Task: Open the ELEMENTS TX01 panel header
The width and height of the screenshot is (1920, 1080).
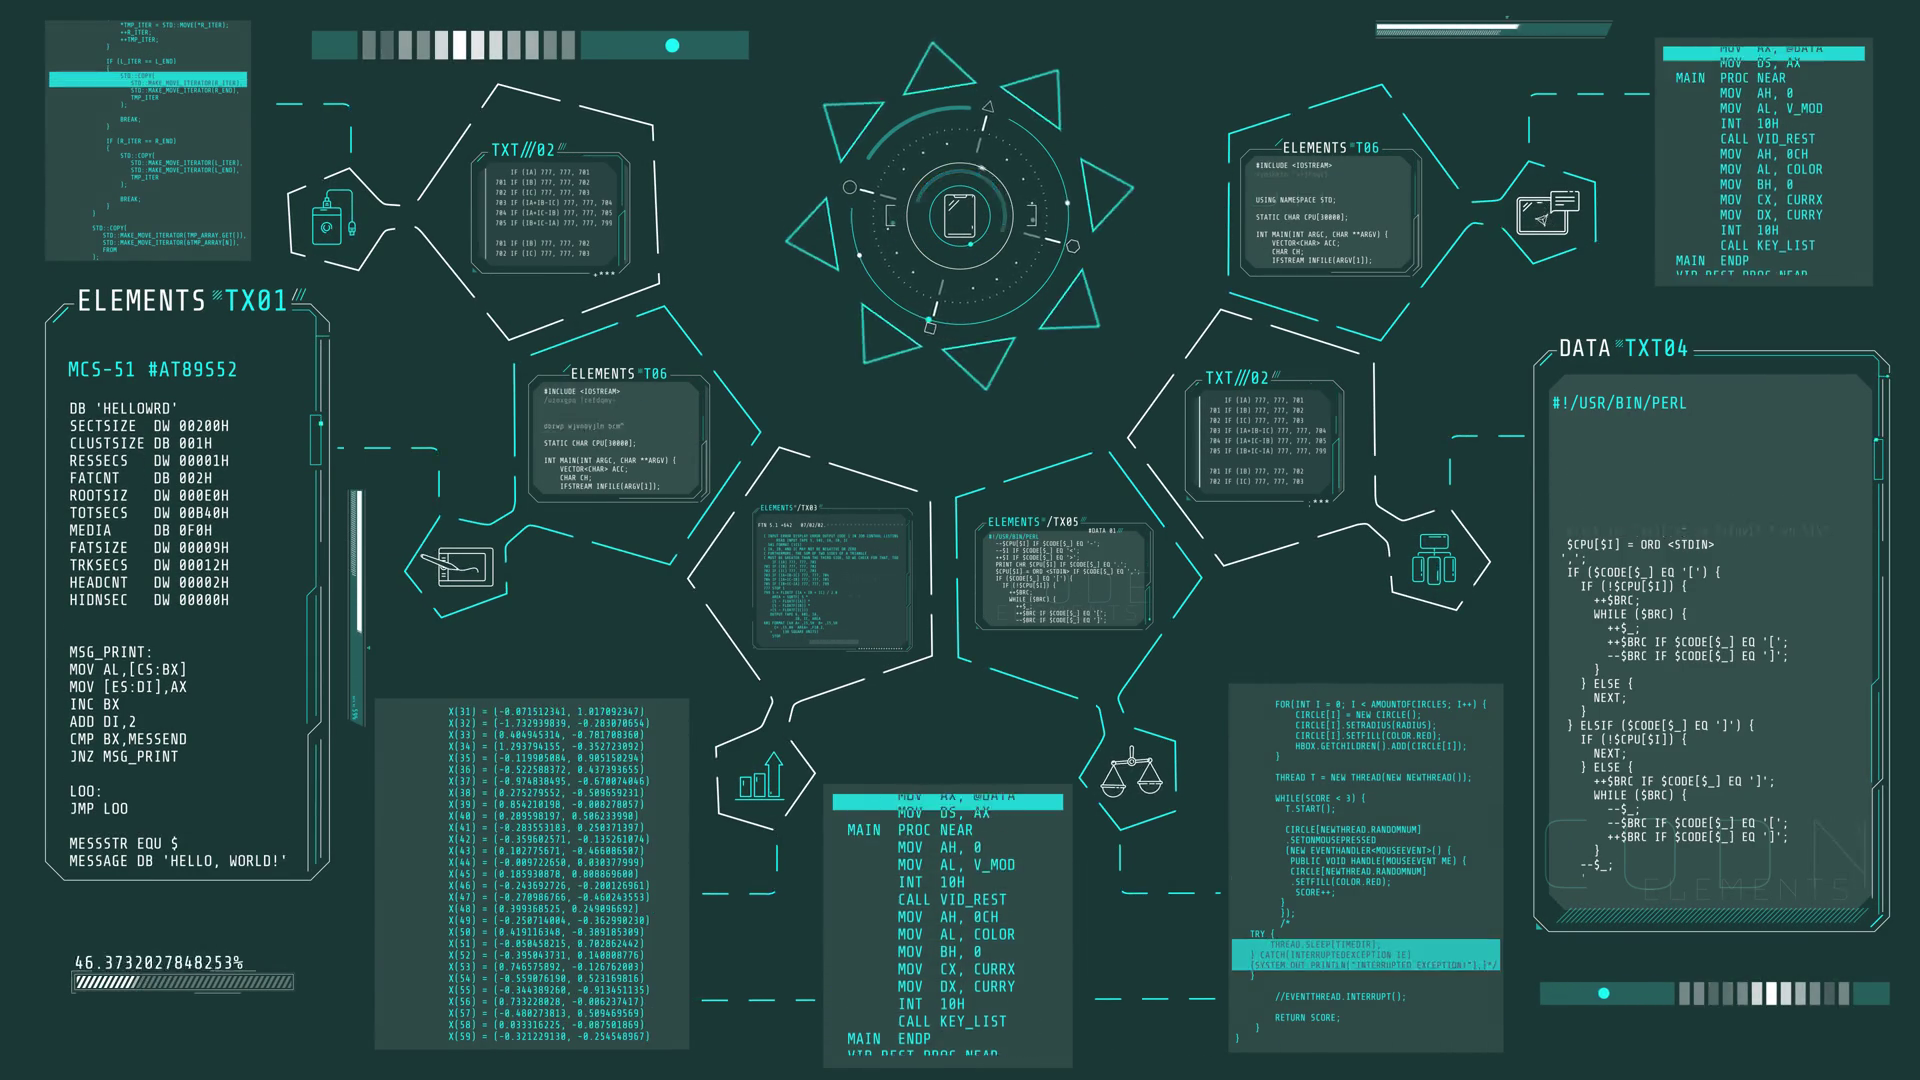Action: pyautogui.click(x=182, y=301)
